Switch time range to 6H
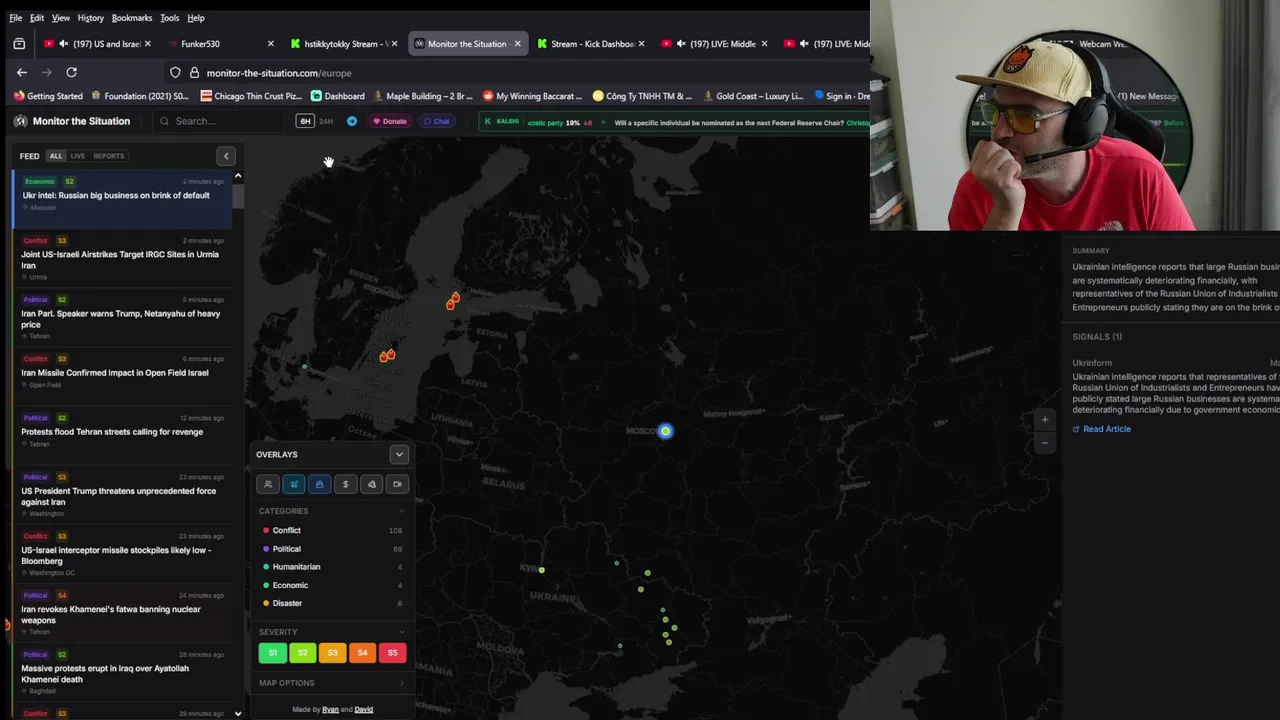 tap(305, 121)
